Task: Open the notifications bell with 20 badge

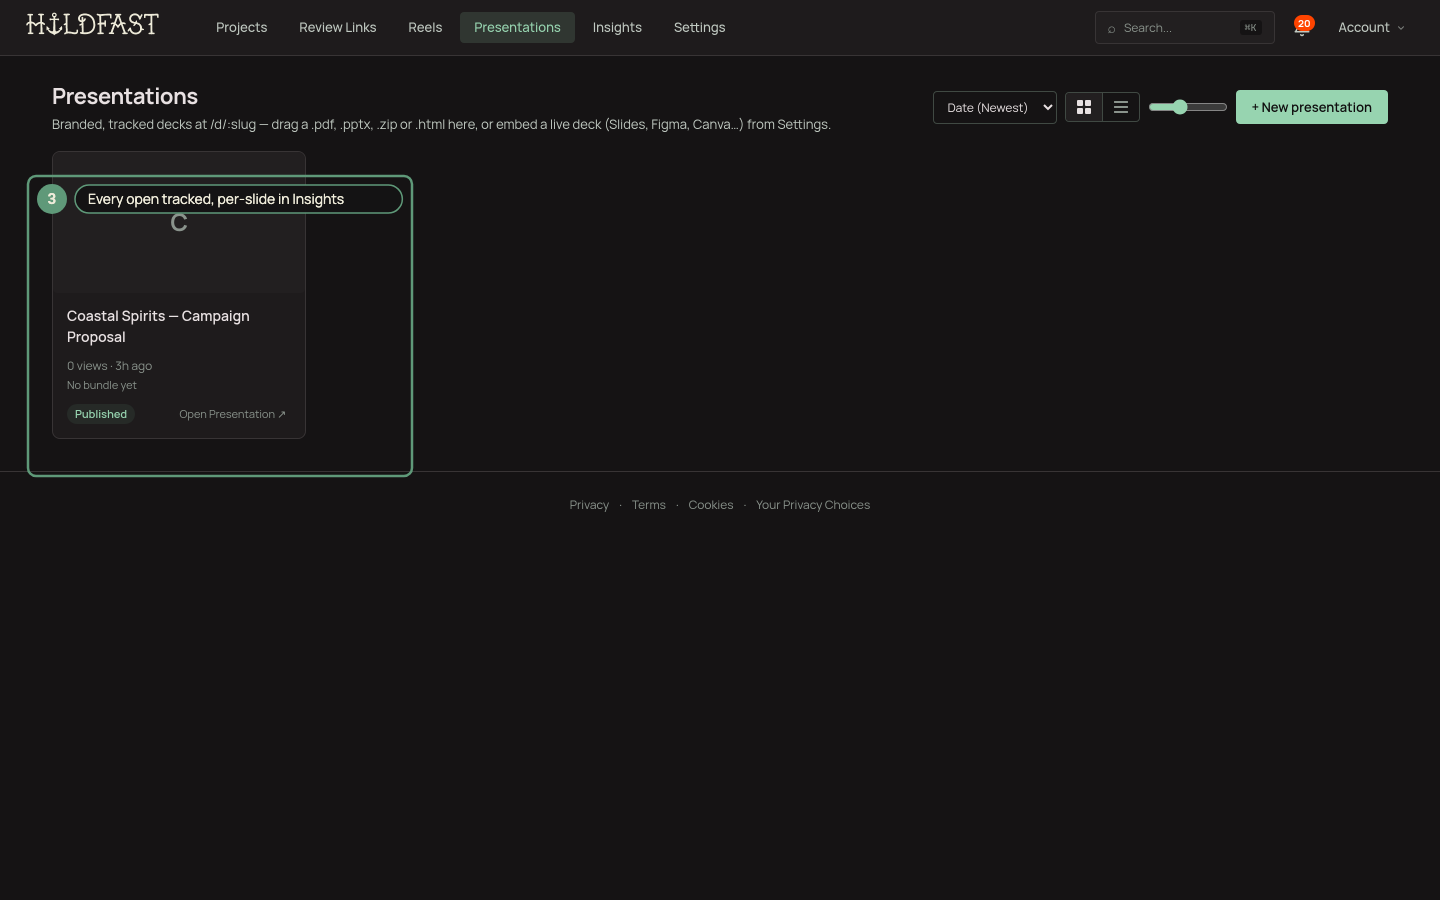Action: 1302,27
